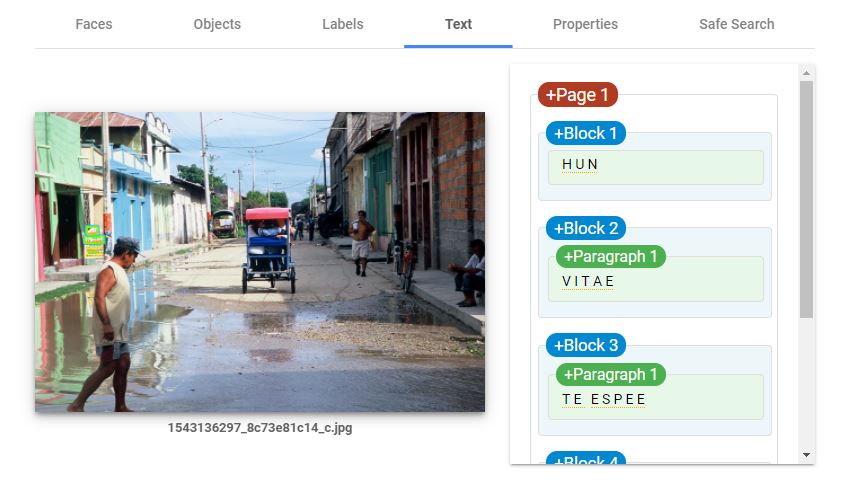
Task: Expand the +Block 1 badge
Action: (586, 133)
